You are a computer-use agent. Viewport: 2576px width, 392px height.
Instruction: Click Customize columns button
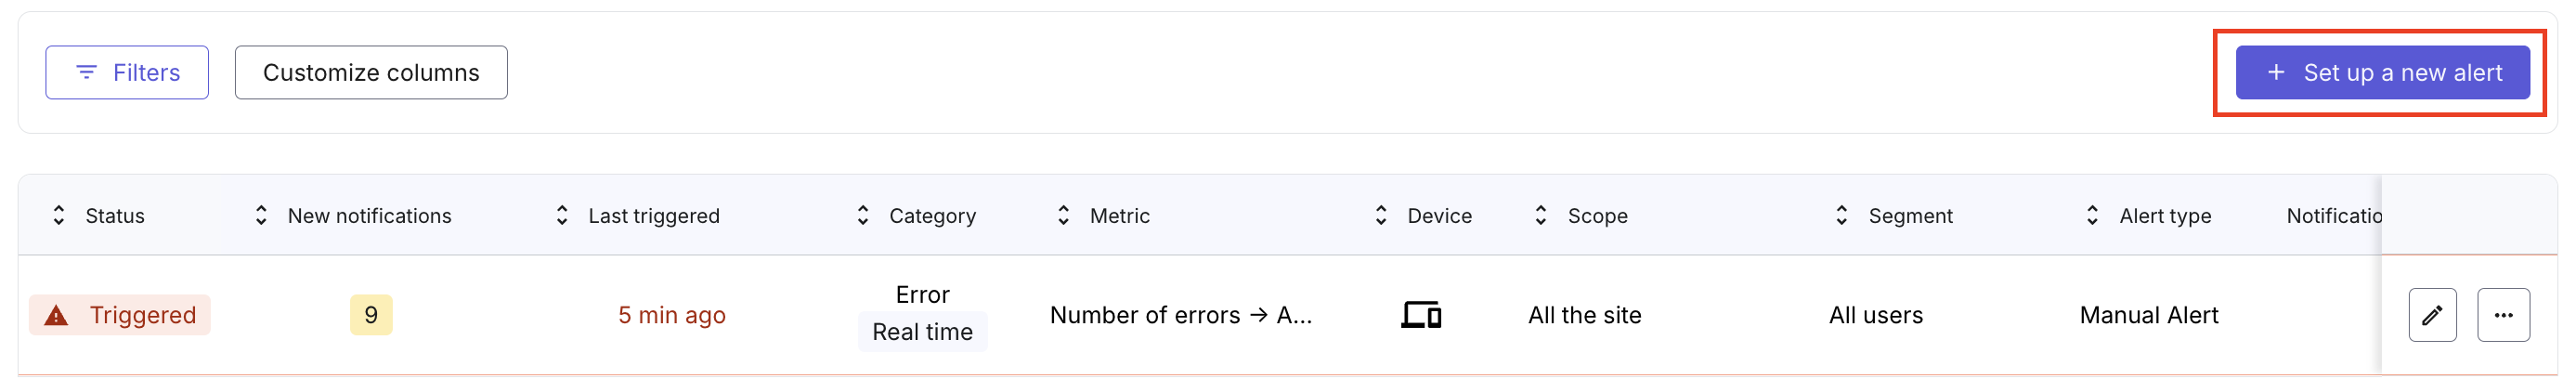click(x=371, y=72)
